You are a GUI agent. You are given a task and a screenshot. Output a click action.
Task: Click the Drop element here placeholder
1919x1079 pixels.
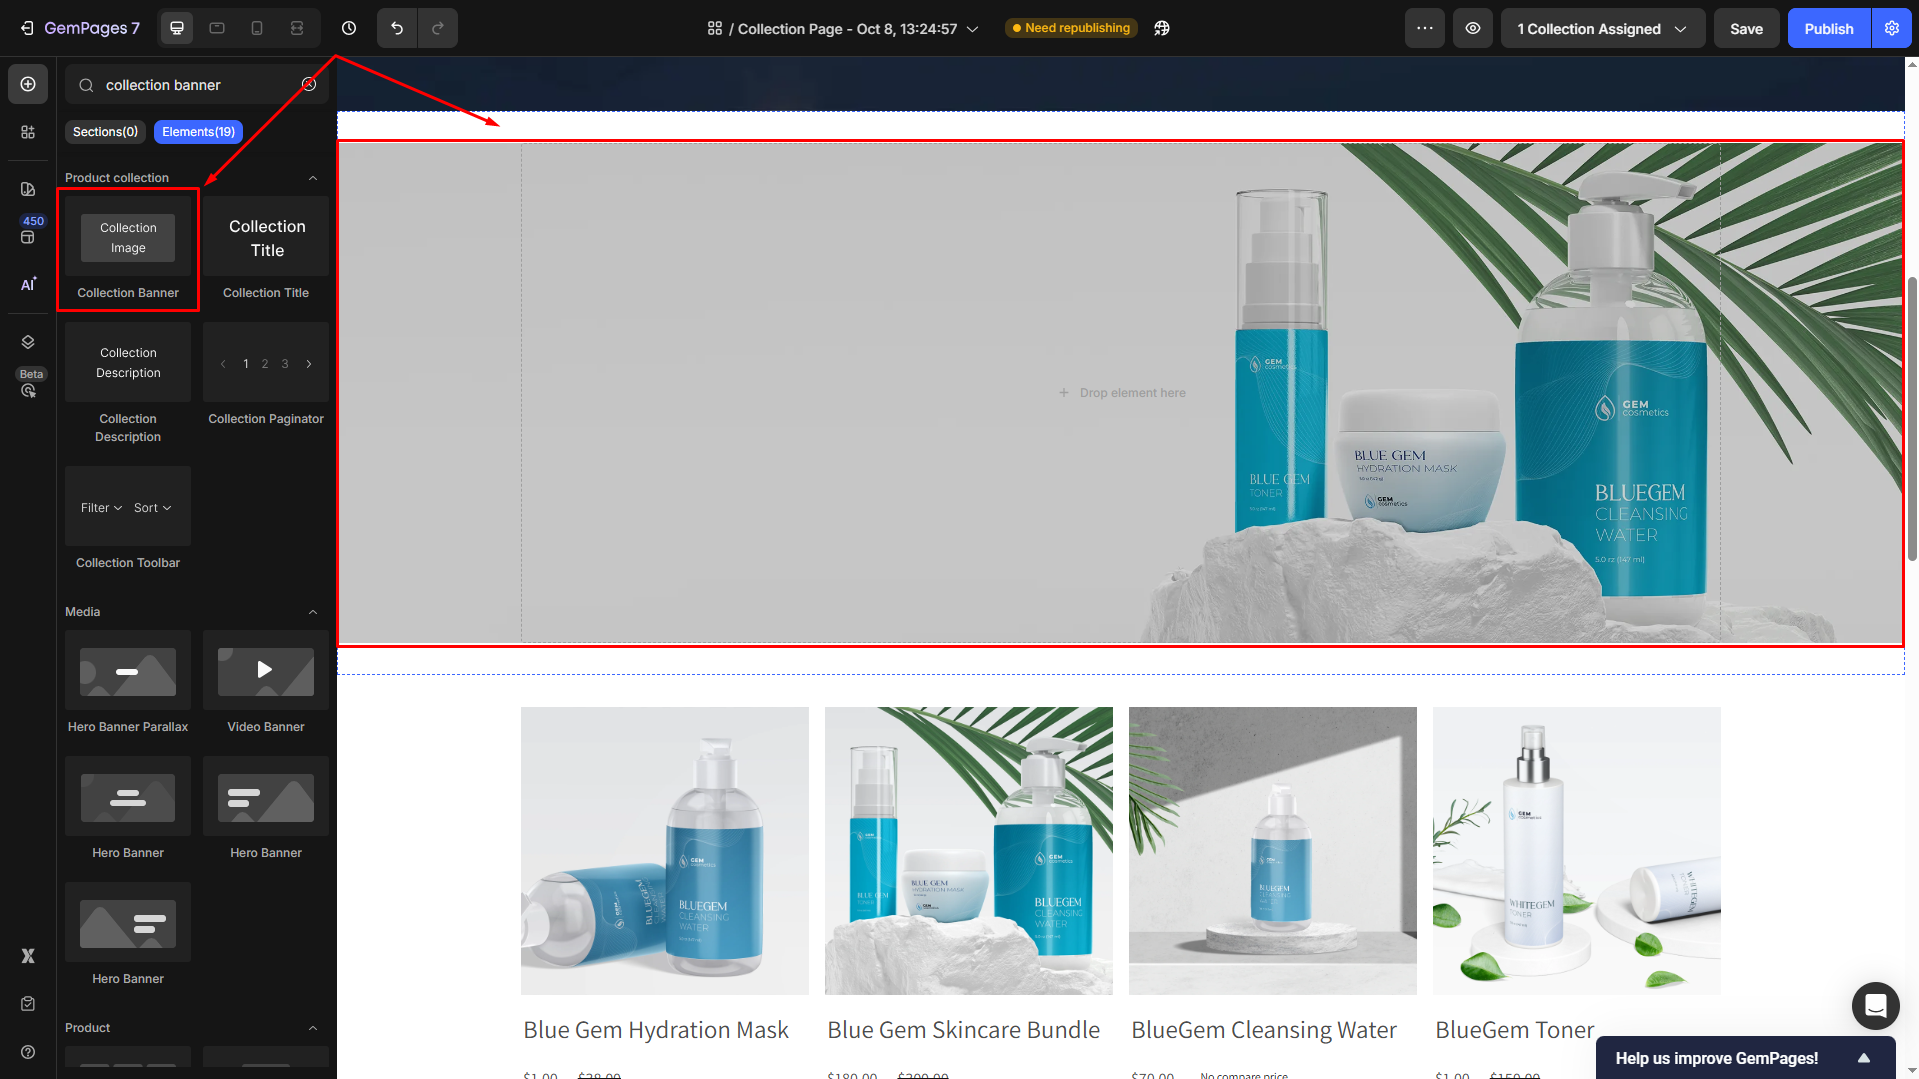(1121, 393)
